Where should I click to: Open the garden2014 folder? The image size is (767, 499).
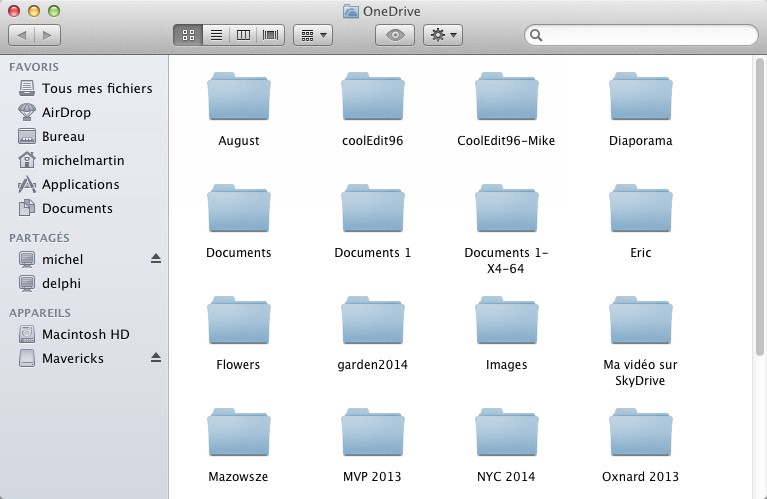372,323
